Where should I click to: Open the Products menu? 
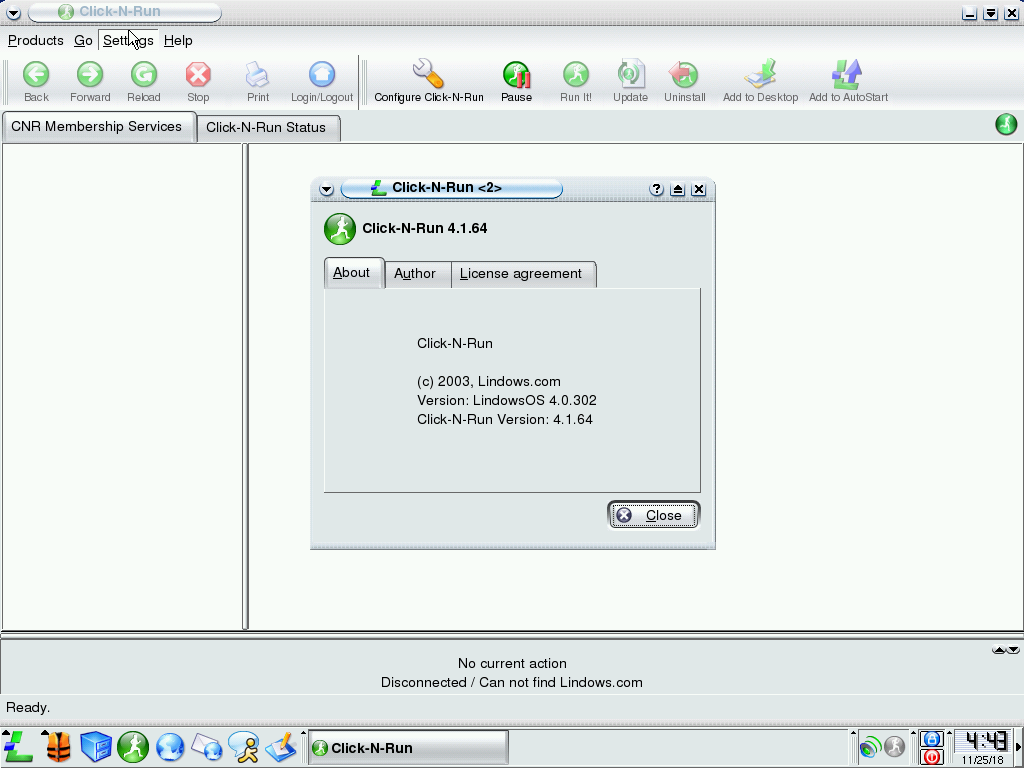coord(35,40)
